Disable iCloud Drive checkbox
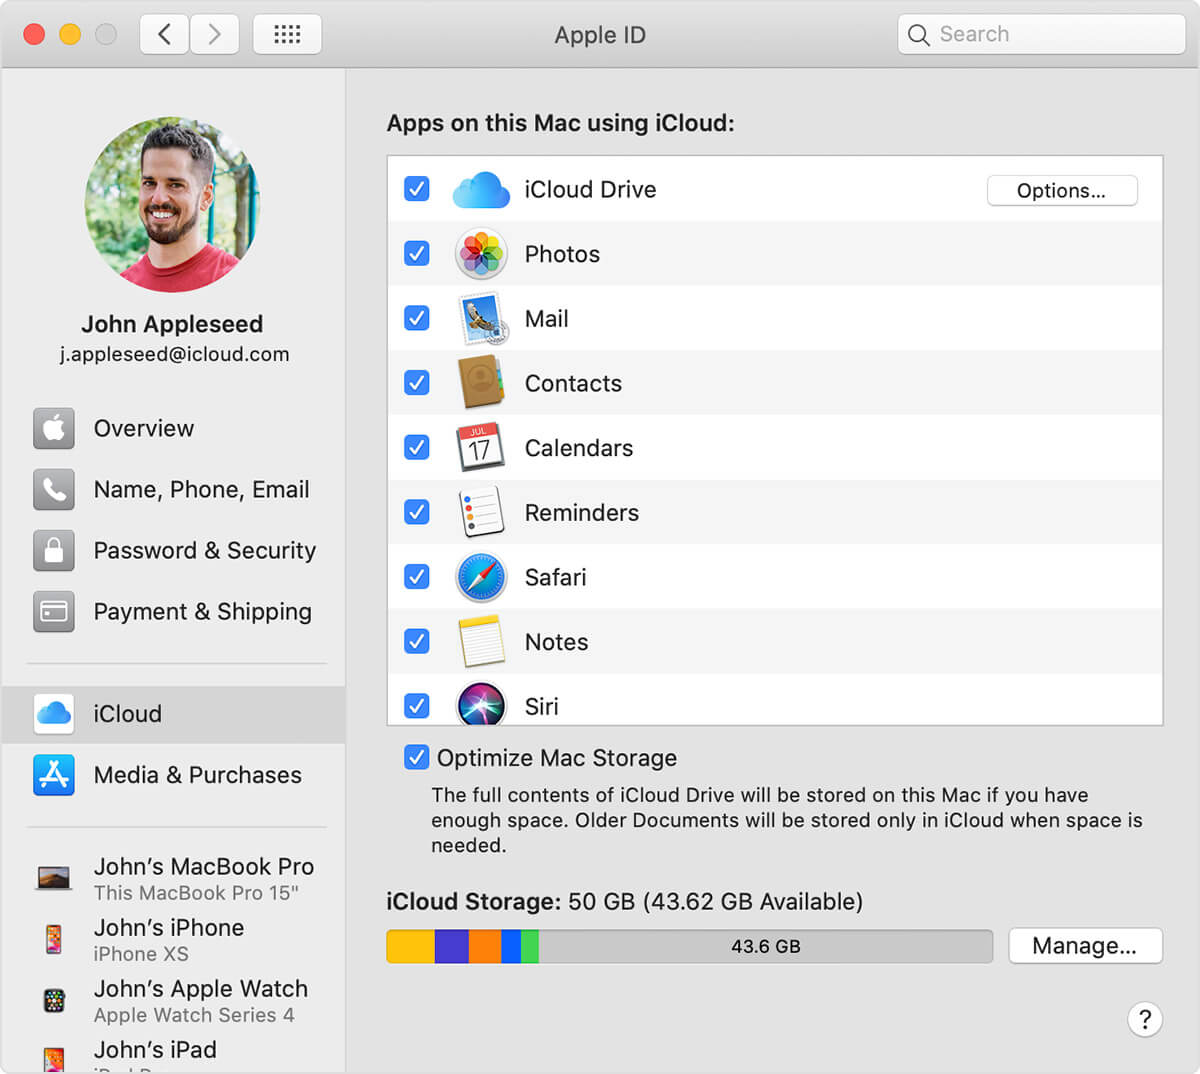The width and height of the screenshot is (1200, 1074). tap(416, 189)
